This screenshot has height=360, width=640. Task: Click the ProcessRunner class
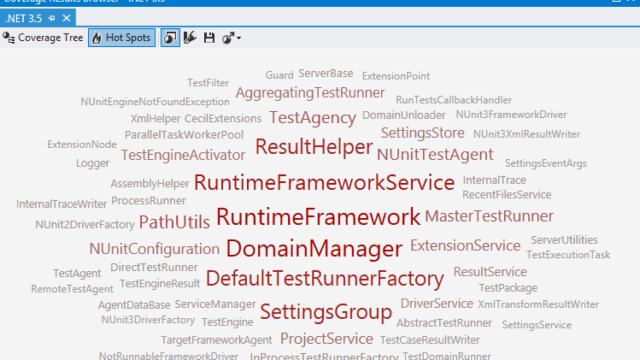point(148,201)
